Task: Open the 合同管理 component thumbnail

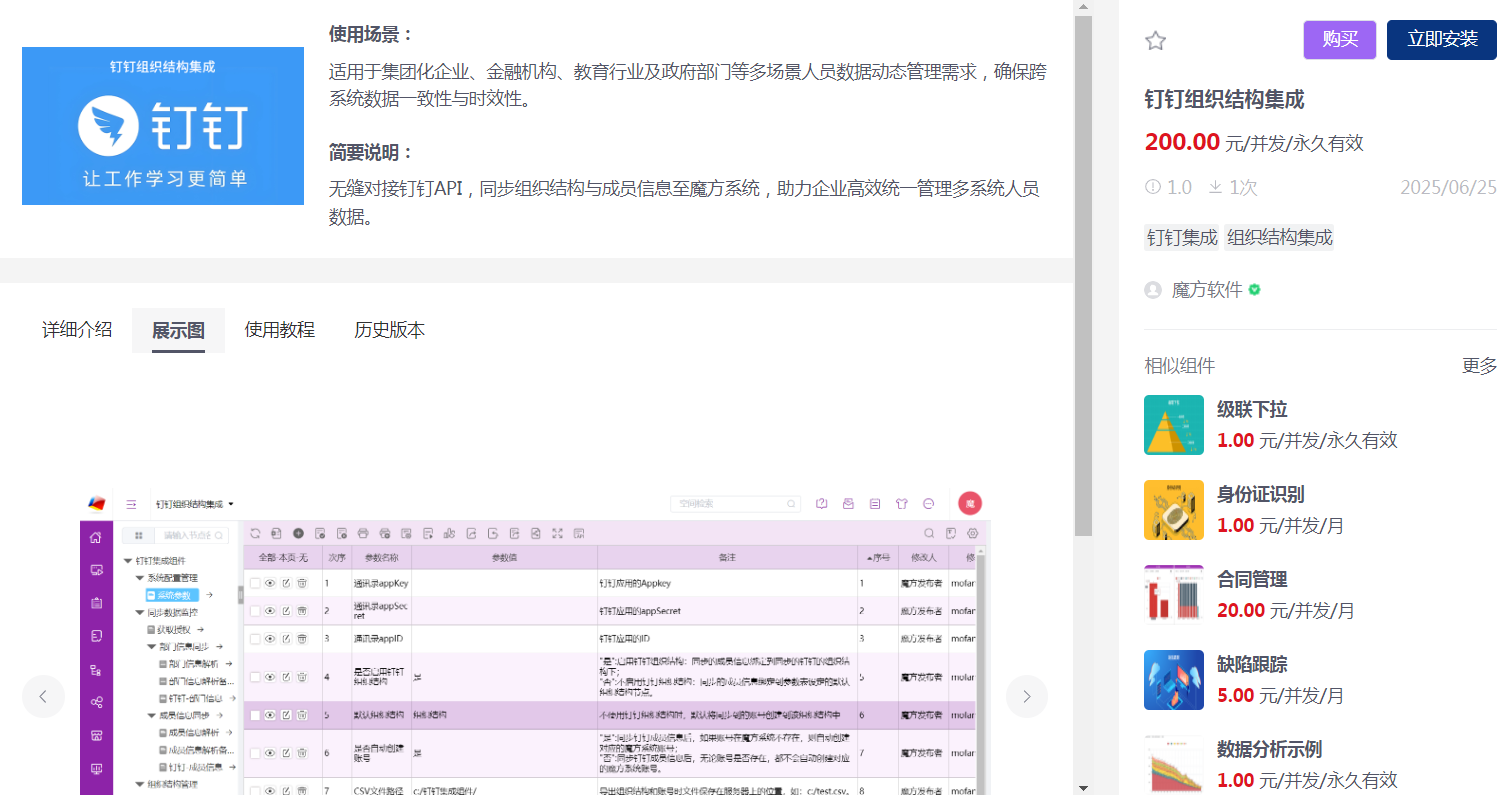Action: tap(1174, 595)
